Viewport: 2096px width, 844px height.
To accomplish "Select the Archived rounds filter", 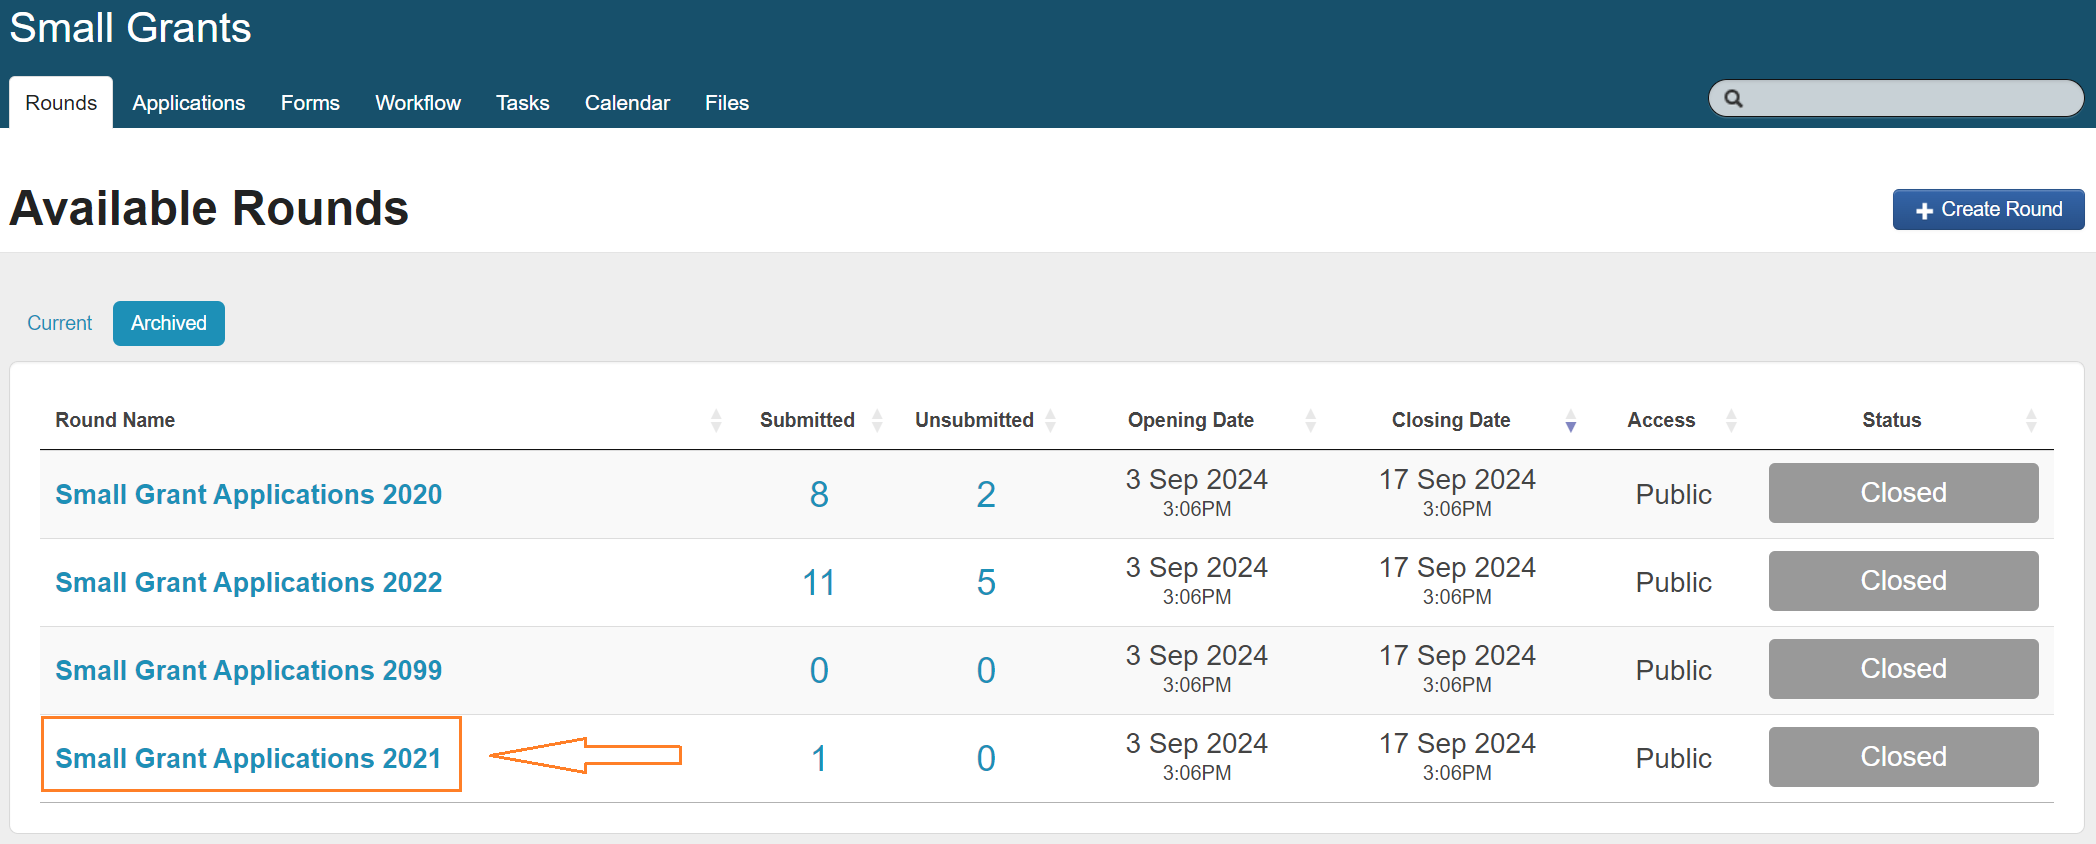I will coord(168,323).
